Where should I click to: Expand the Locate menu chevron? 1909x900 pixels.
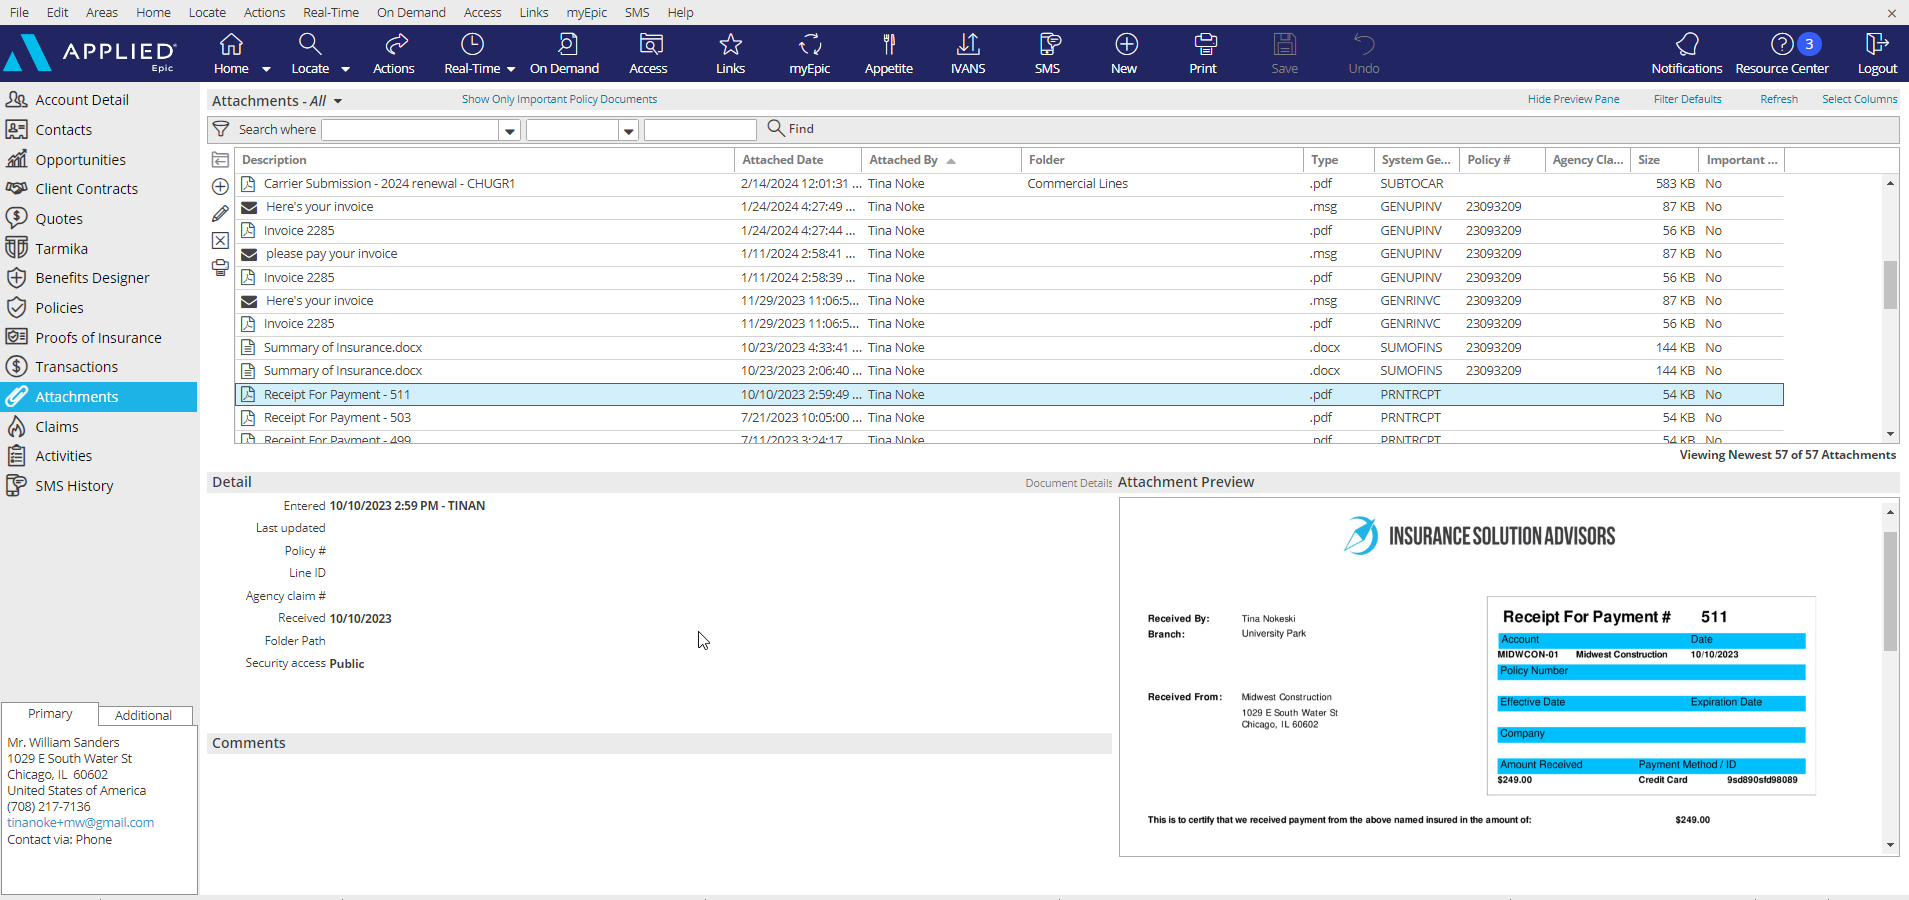[345, 69]
